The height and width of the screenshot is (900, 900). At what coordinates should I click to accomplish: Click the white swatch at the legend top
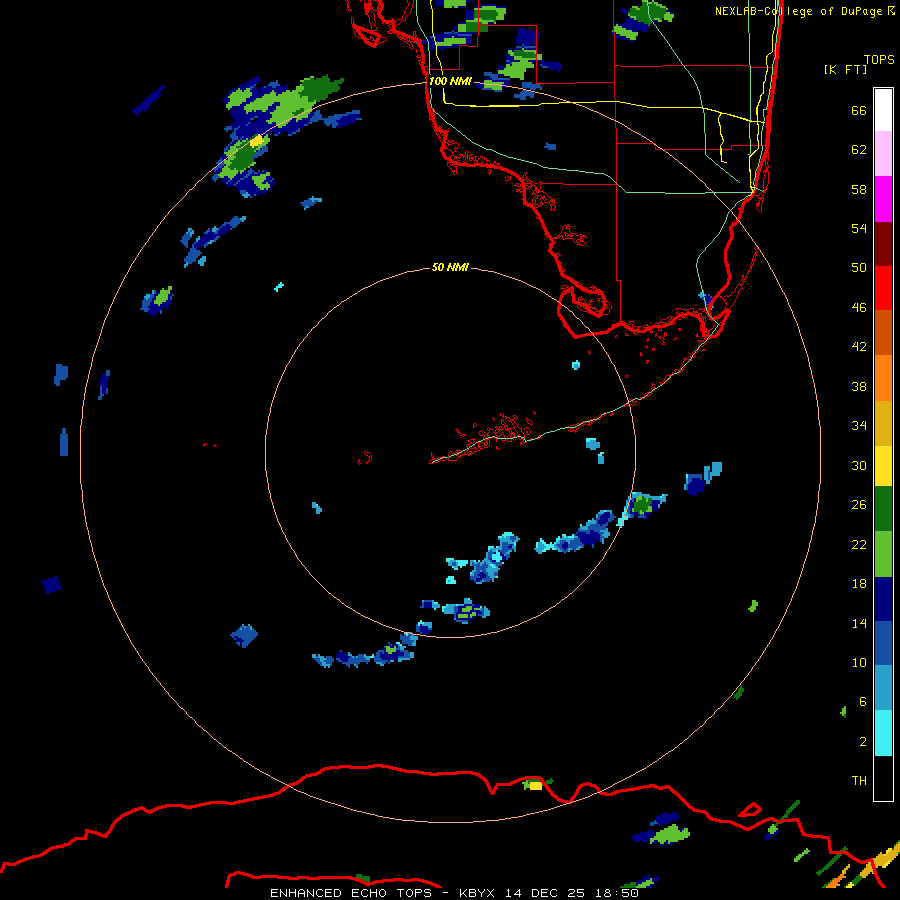[x=883, y=110]
